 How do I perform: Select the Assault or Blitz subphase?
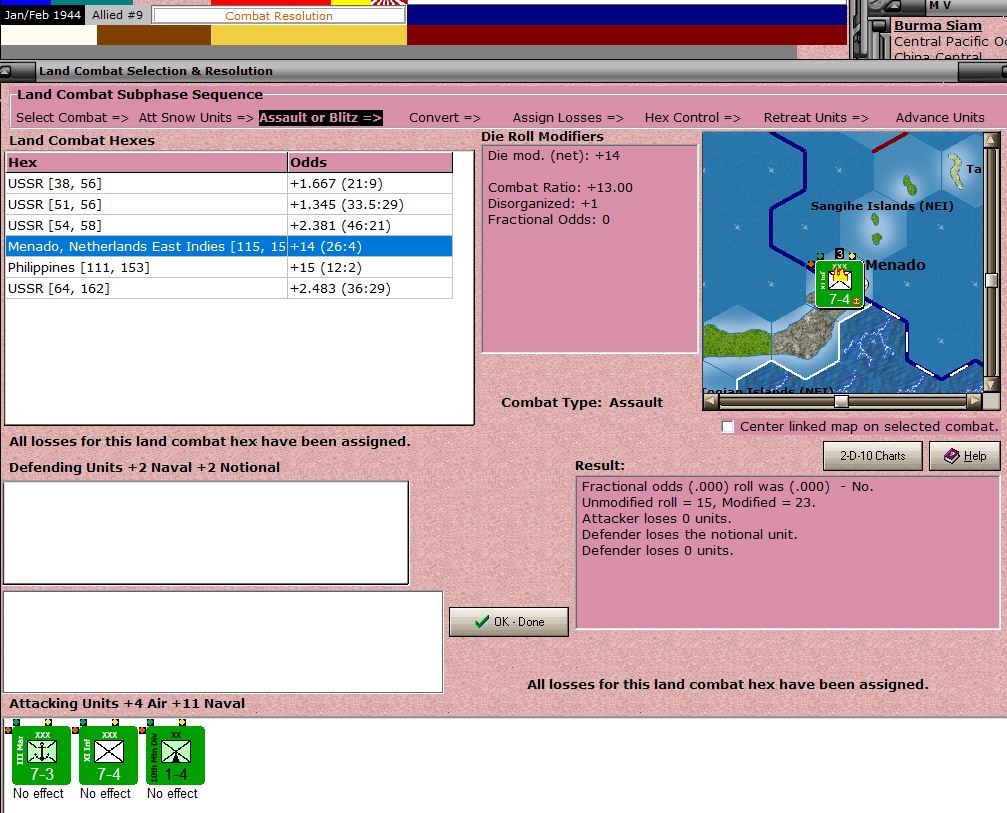pyautogui.click(x=320, y=118)
